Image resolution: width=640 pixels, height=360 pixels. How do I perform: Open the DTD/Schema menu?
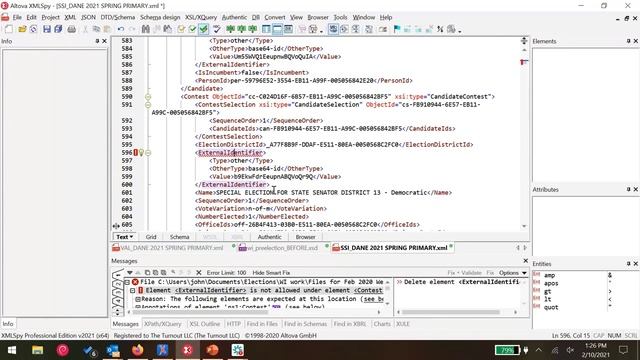click(x=118, y=17)
